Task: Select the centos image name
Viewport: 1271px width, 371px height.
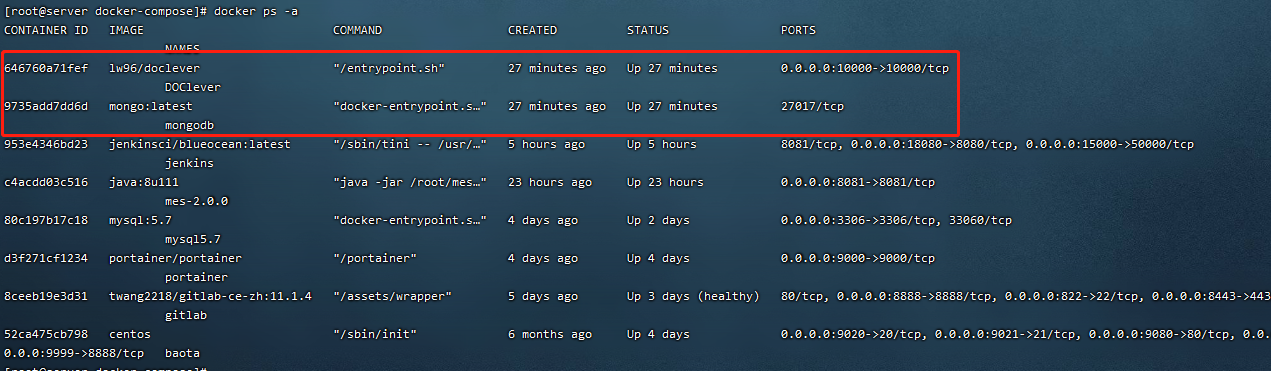Action: 130,334
